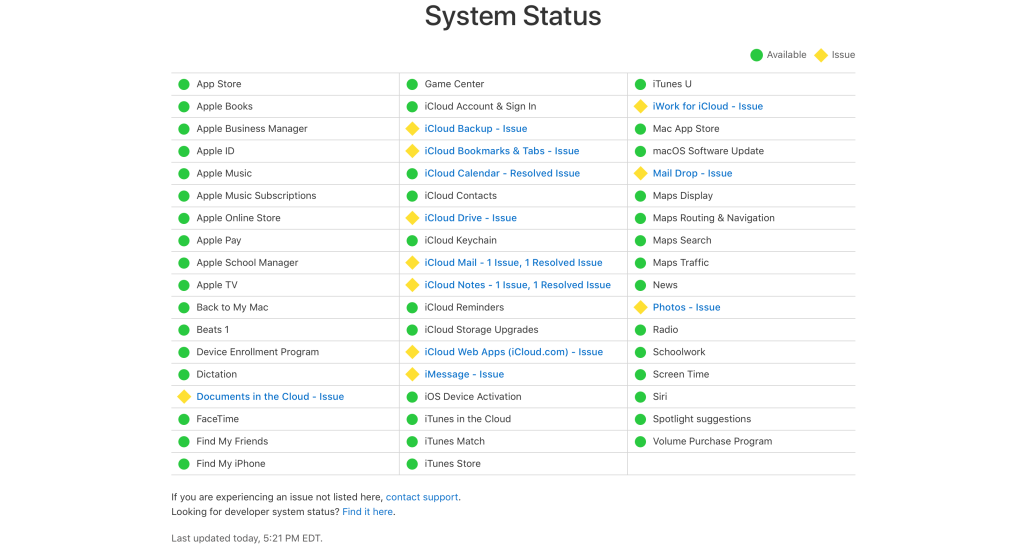
Task: Click green status dot beside iCloud Keychain
Action: click(412, 240)
